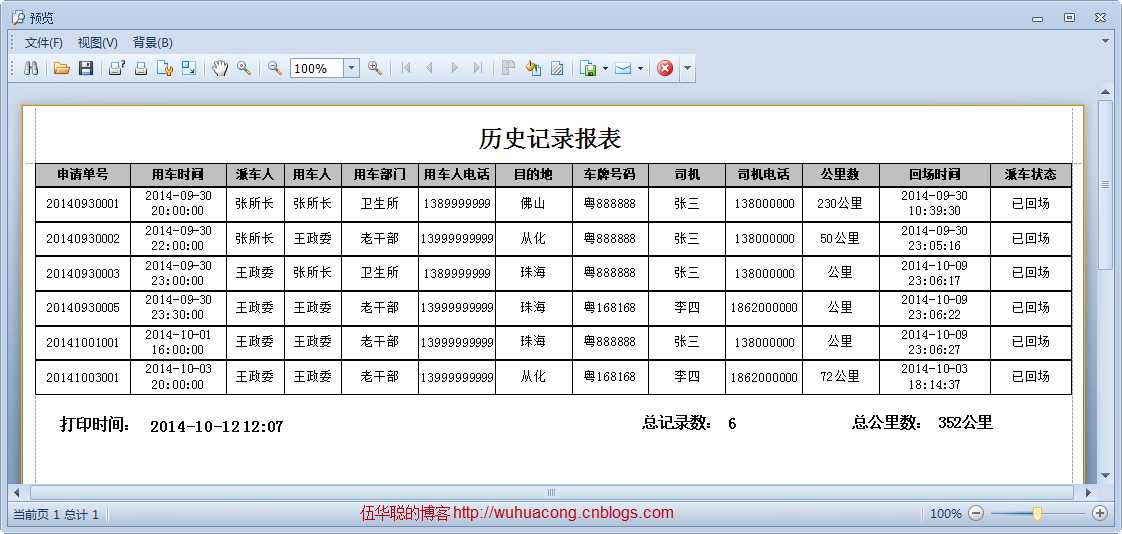Click the Scale page icon
The height and width of the screenshot is (534, 1122).
click(x=189, y=69)
